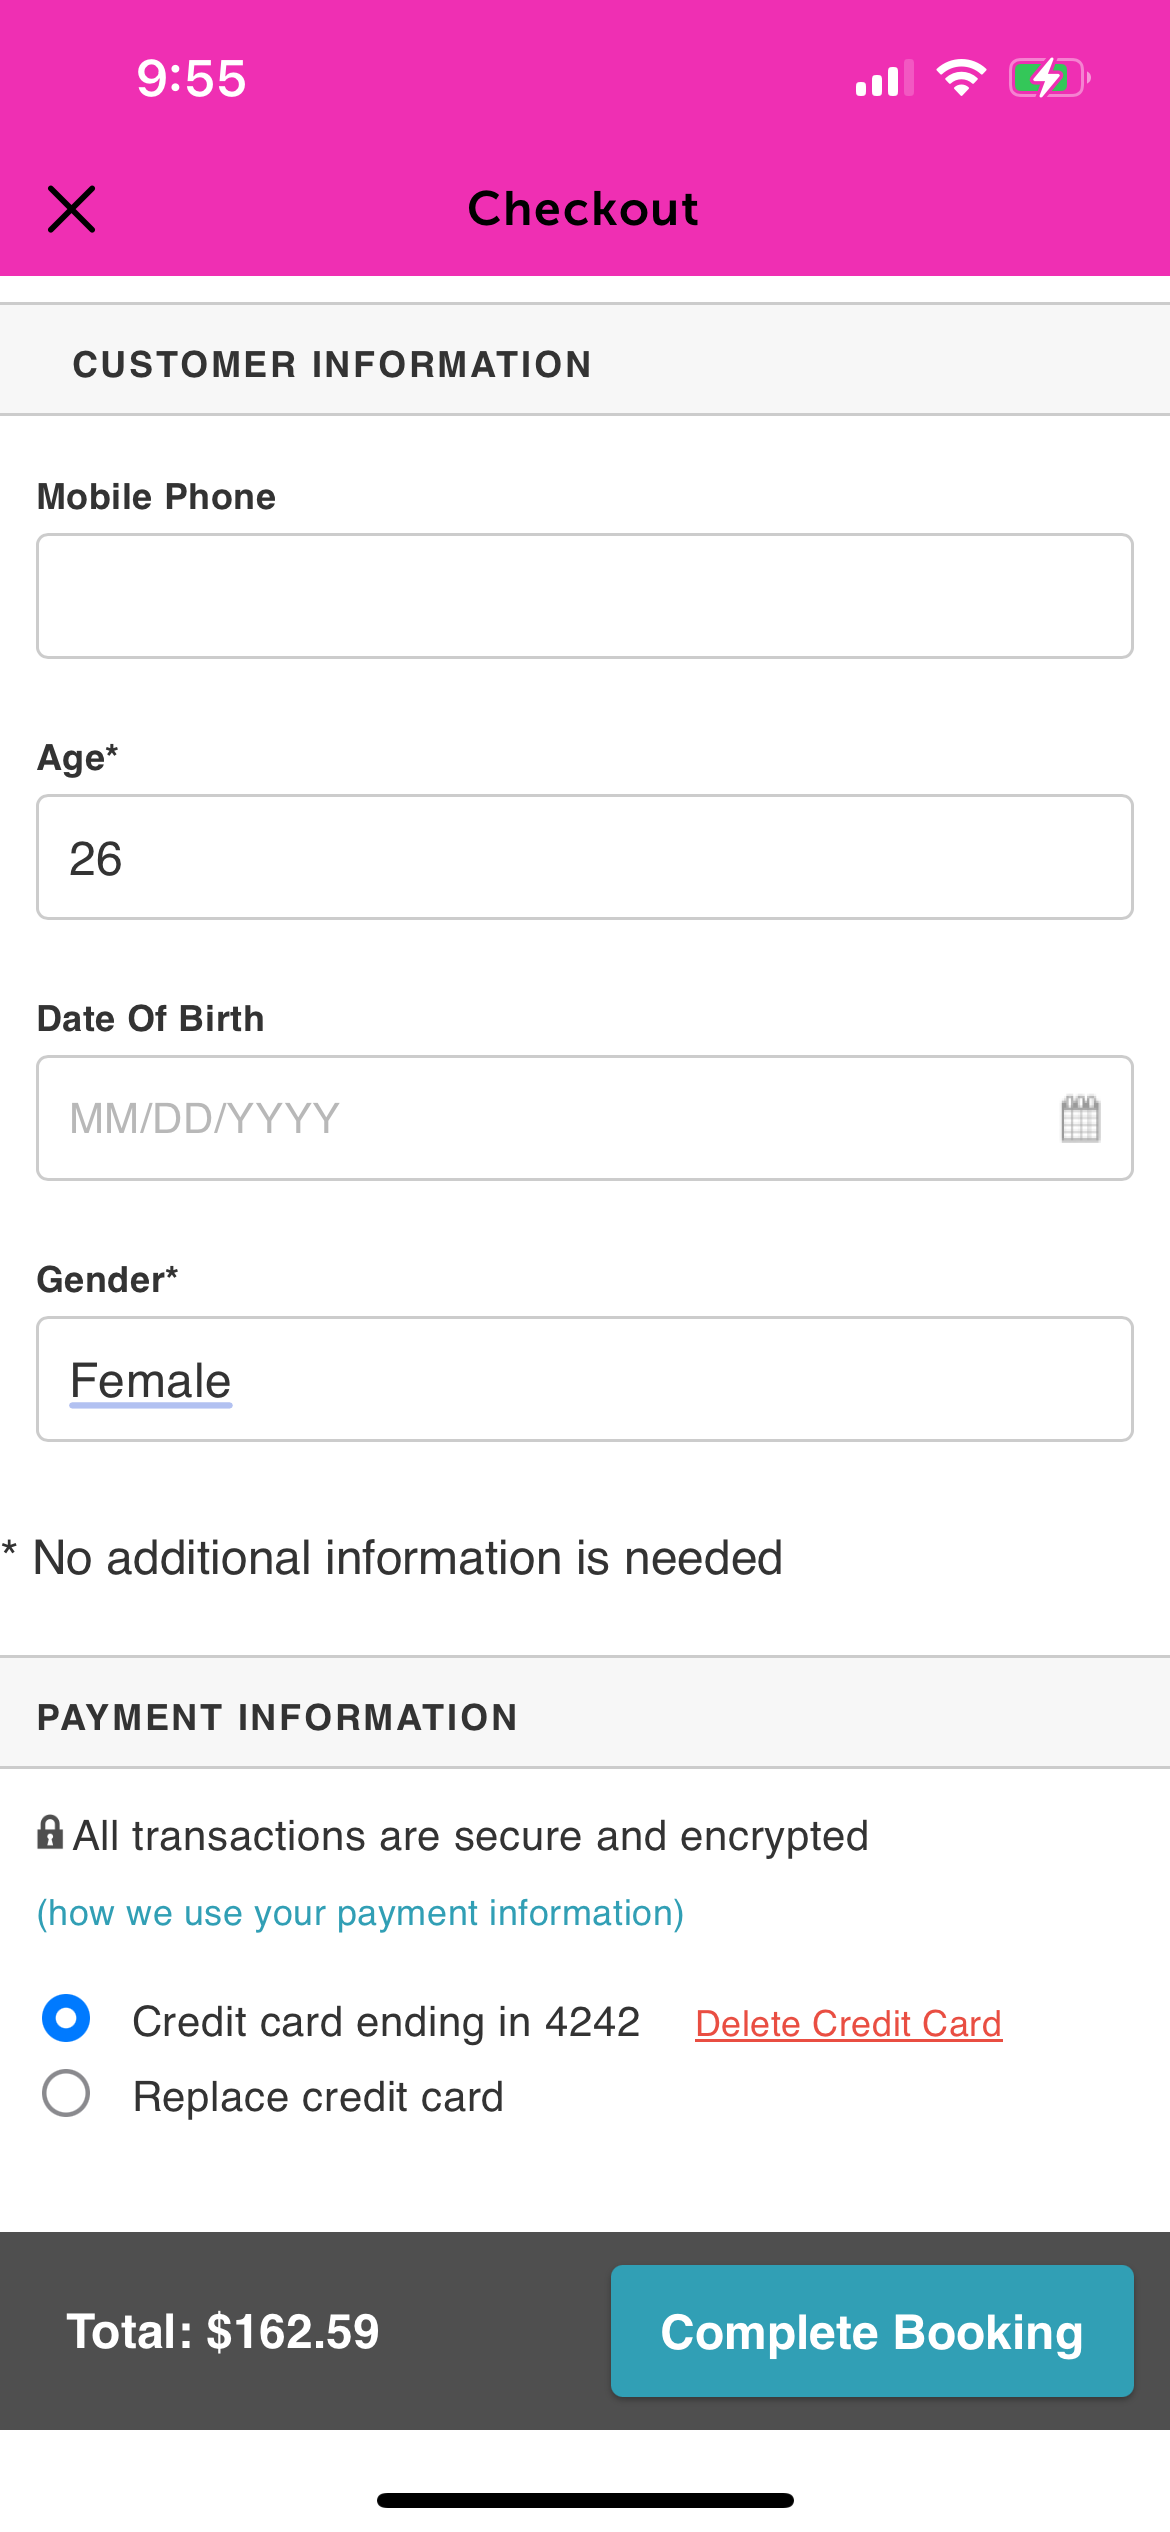Tap the battery charging status icon
Screen dimensions: 1170x2532
click(1049, 78)
